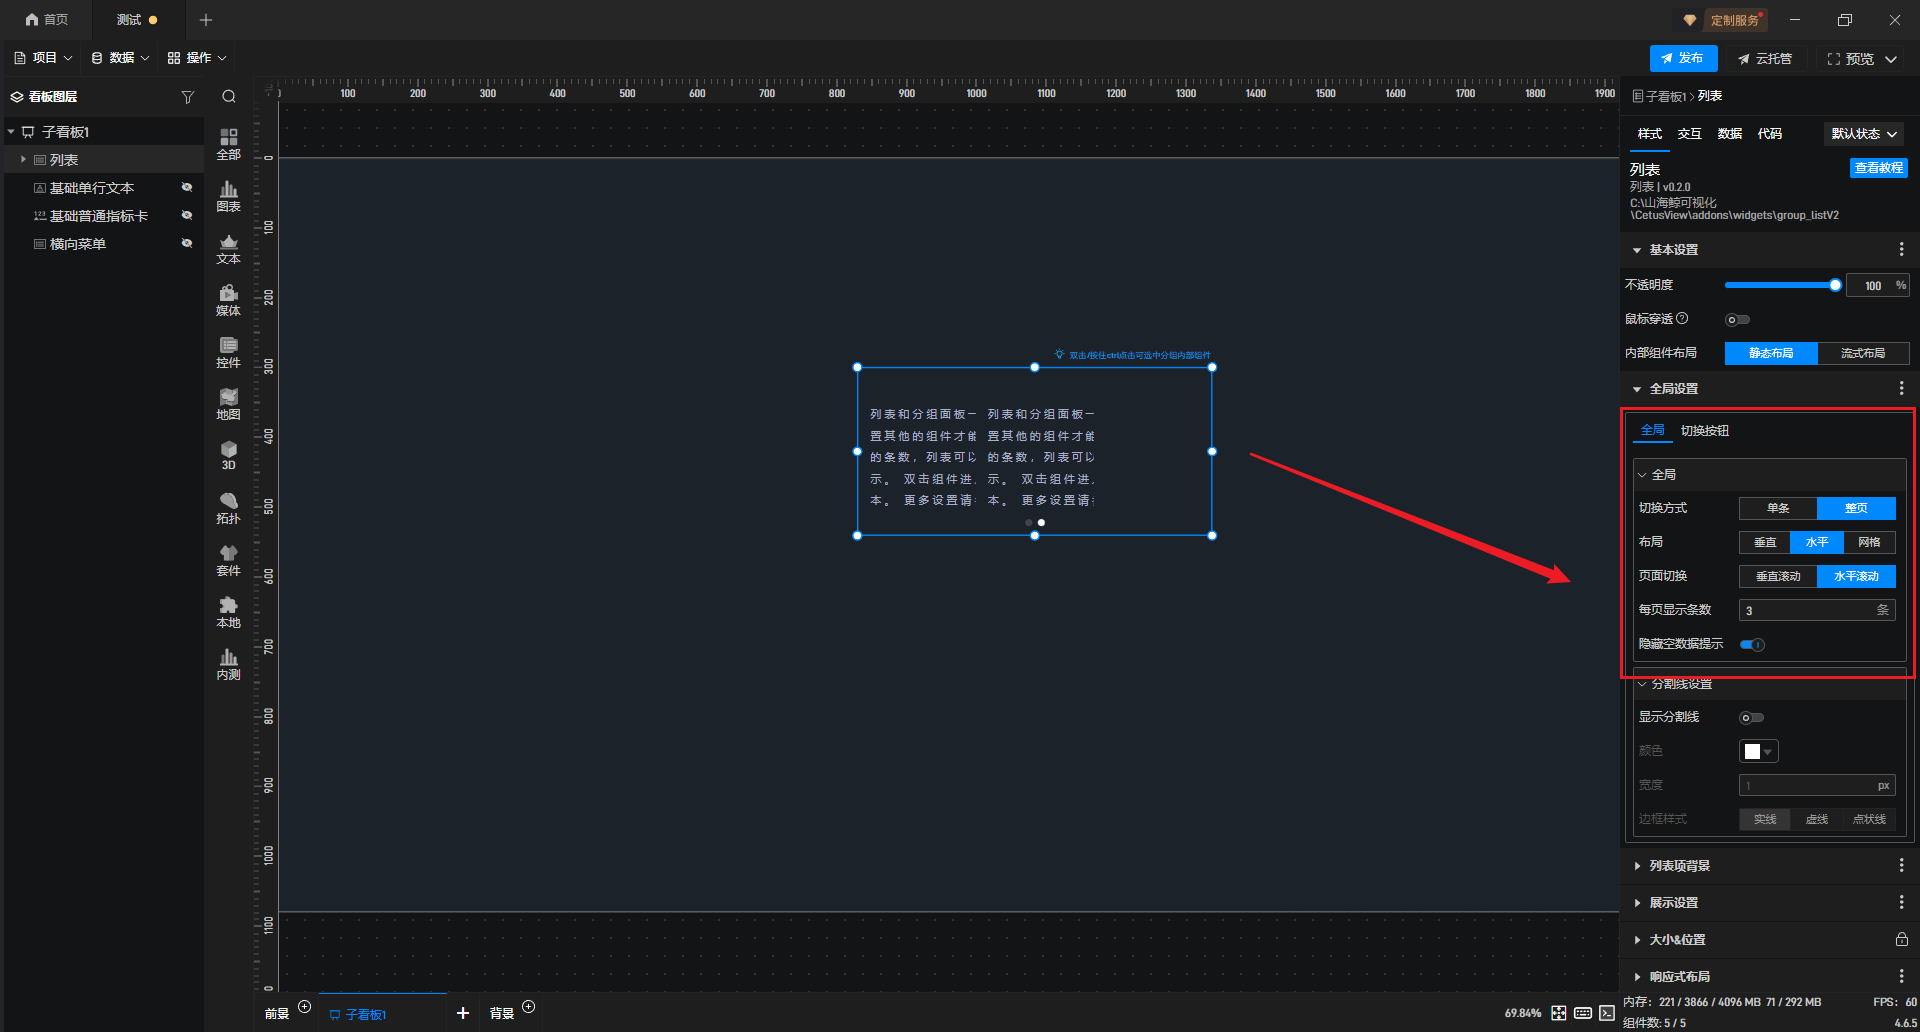This screenshot has width=1920, height=1032.
Task: Click the 发布 publish button
Action: (x=1683, y=59)
